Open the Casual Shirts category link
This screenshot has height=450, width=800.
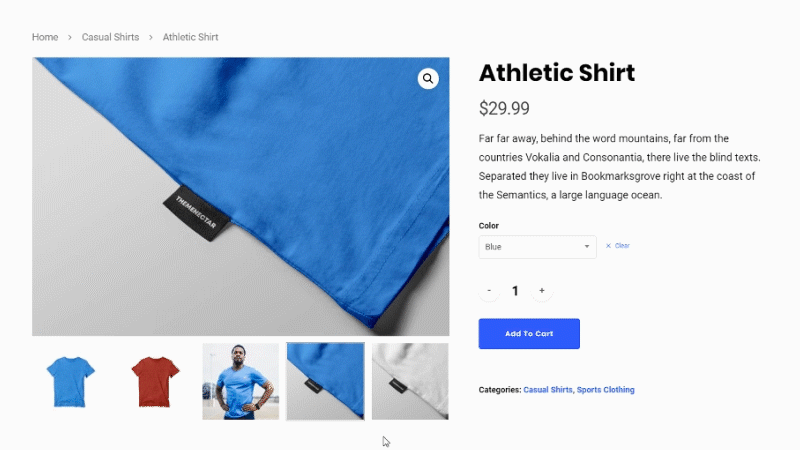(548, 390)
